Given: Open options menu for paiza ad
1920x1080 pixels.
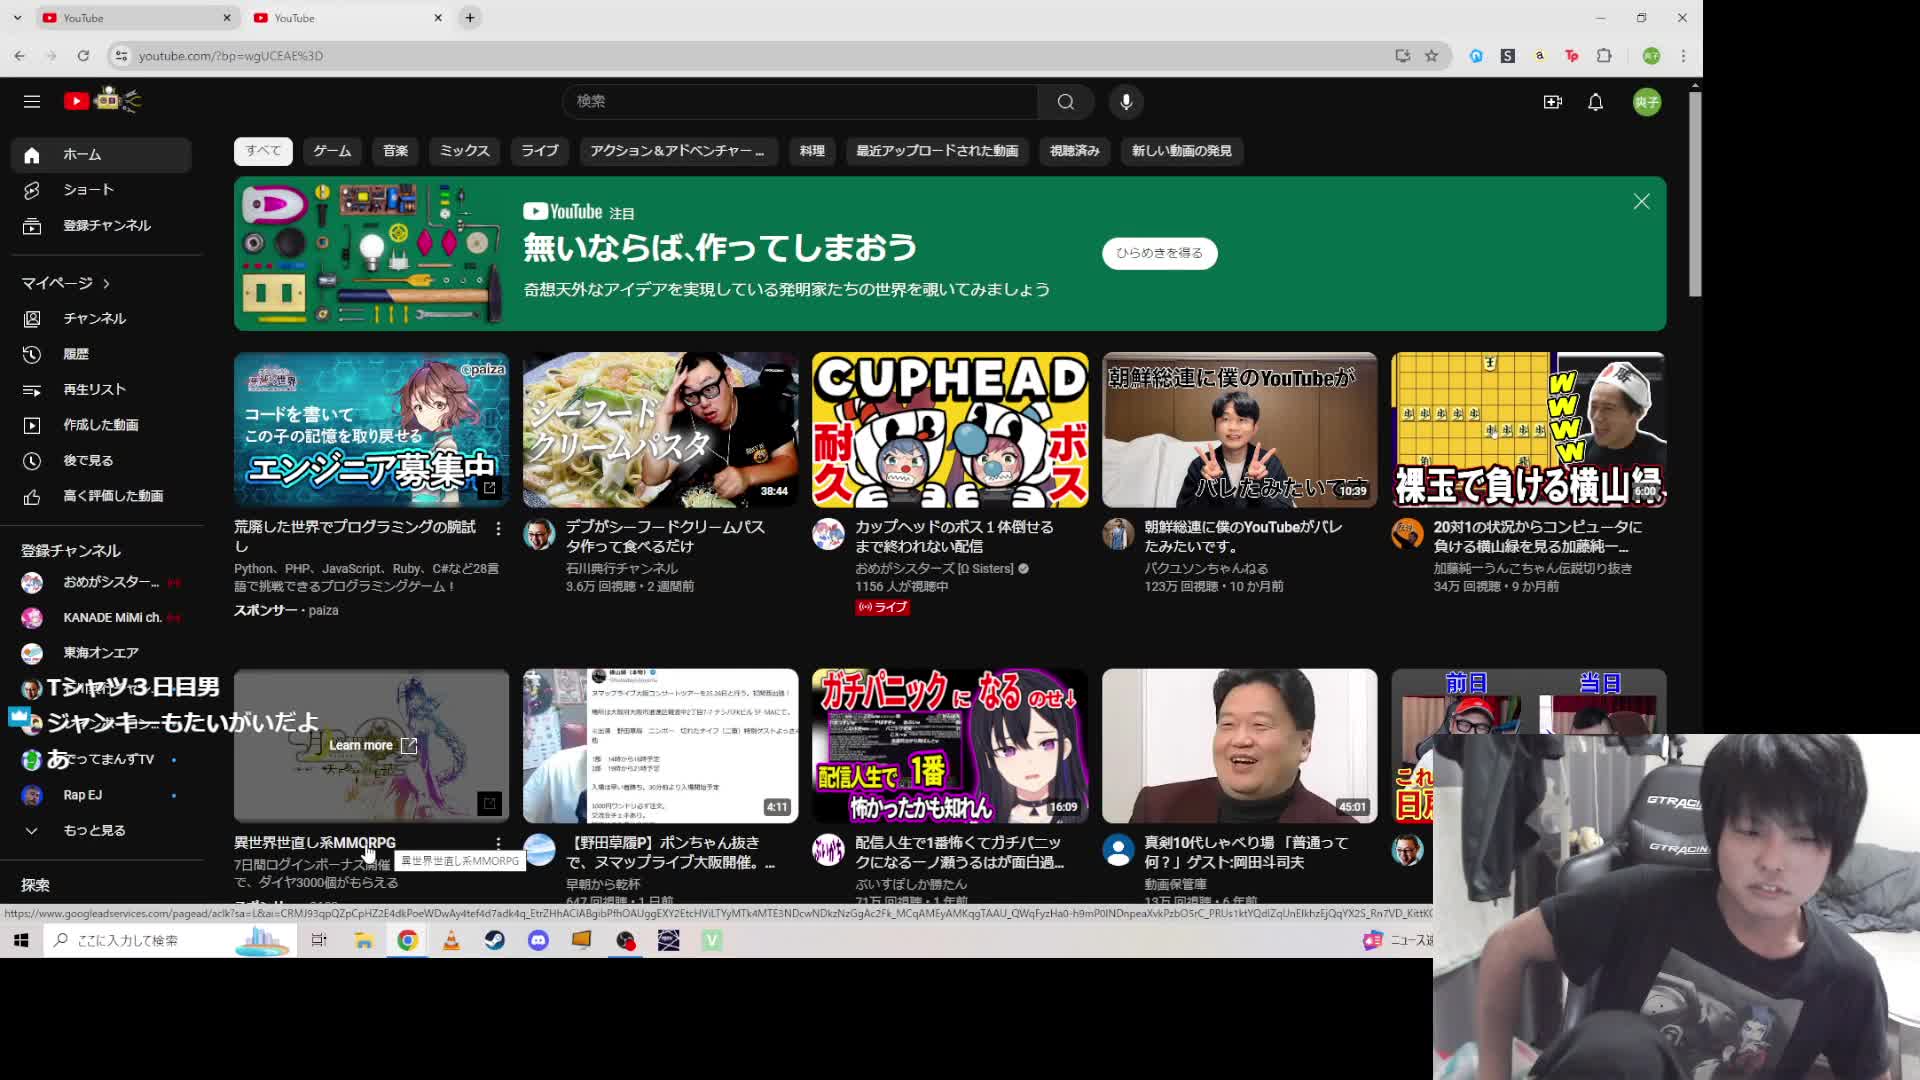Looking at the screenshot, I should pos(498,528).
